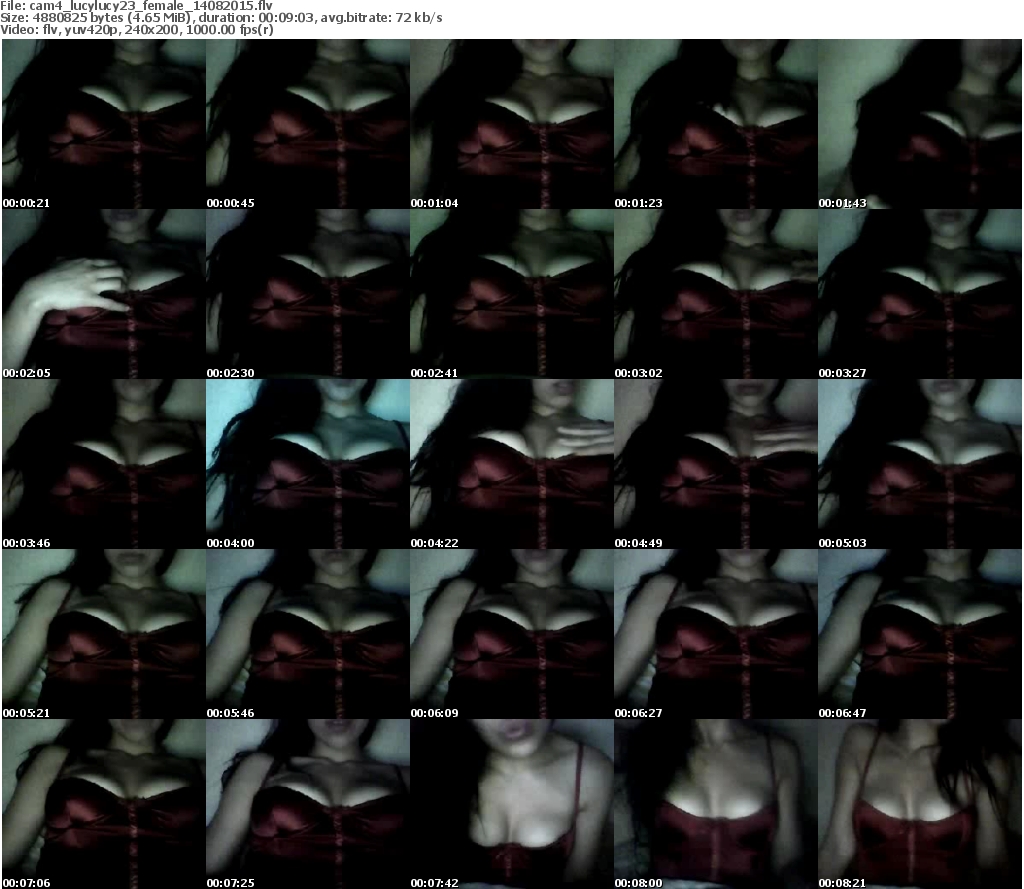The width and height of the screenshot is (1024, 889).
Task: Select the thumbnail stamped 00:01:23
Action: point(716,124)
